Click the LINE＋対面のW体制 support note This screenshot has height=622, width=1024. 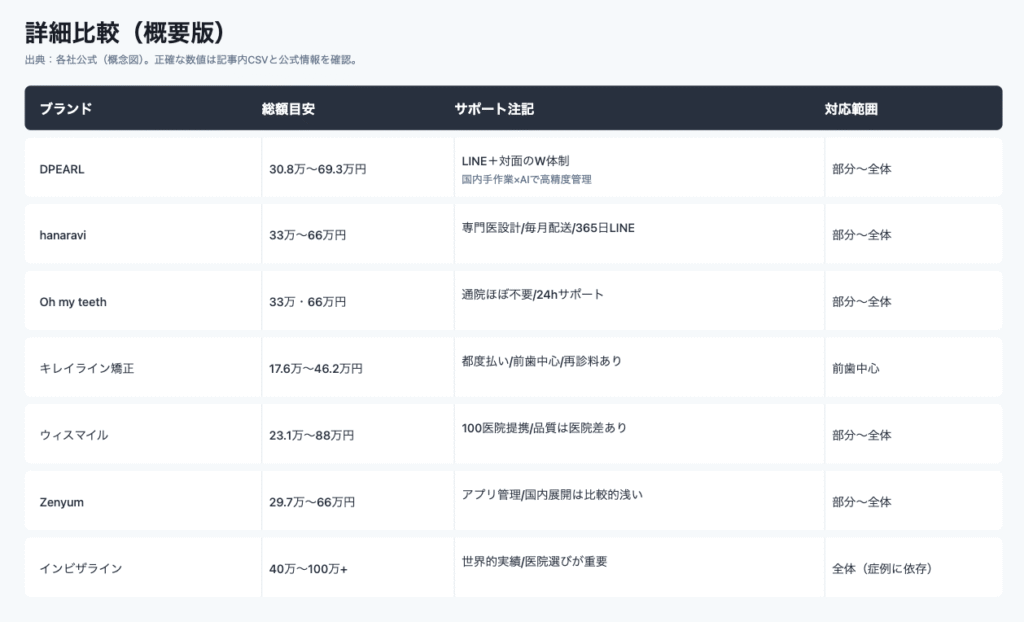(515, 161)
